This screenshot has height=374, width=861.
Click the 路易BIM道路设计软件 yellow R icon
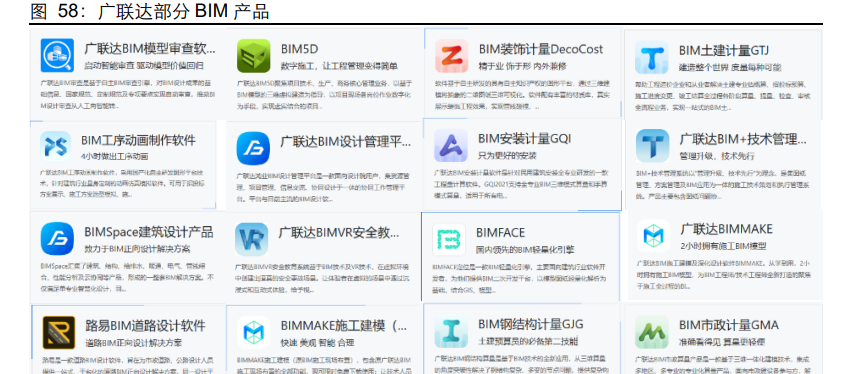click(x=59, y=332)
